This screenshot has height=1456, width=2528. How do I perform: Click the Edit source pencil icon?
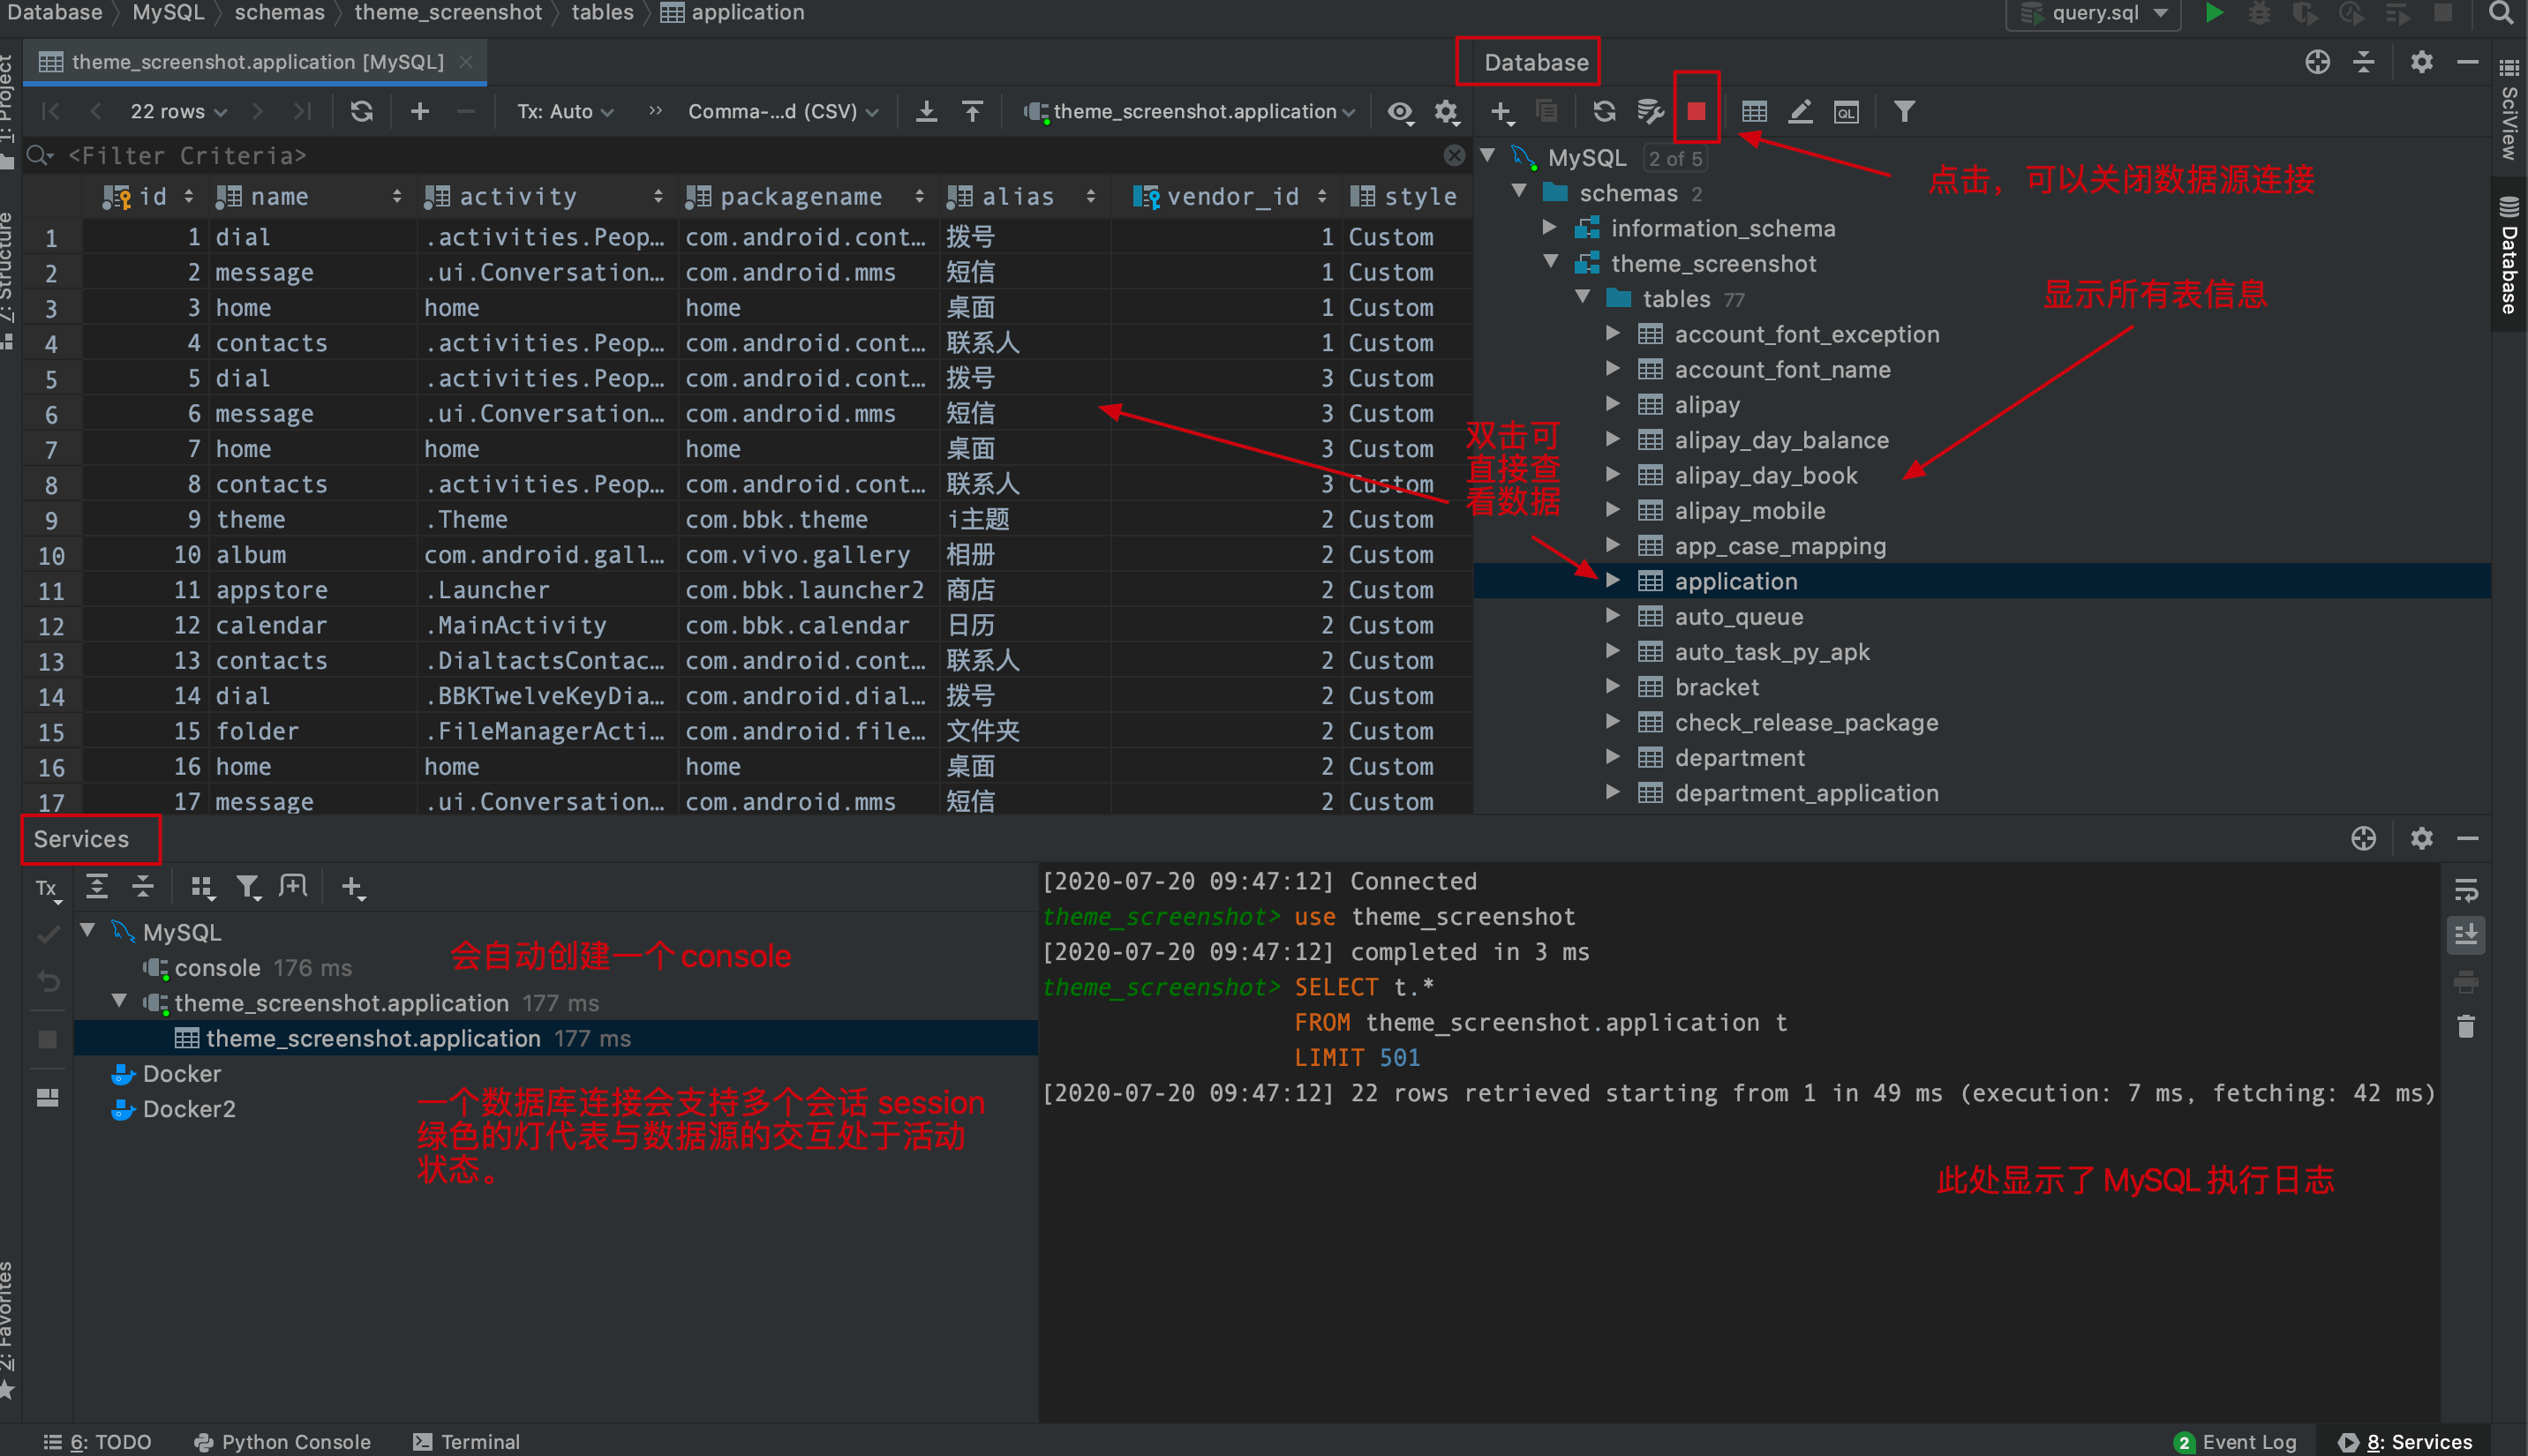click(x=1800, y=111)
